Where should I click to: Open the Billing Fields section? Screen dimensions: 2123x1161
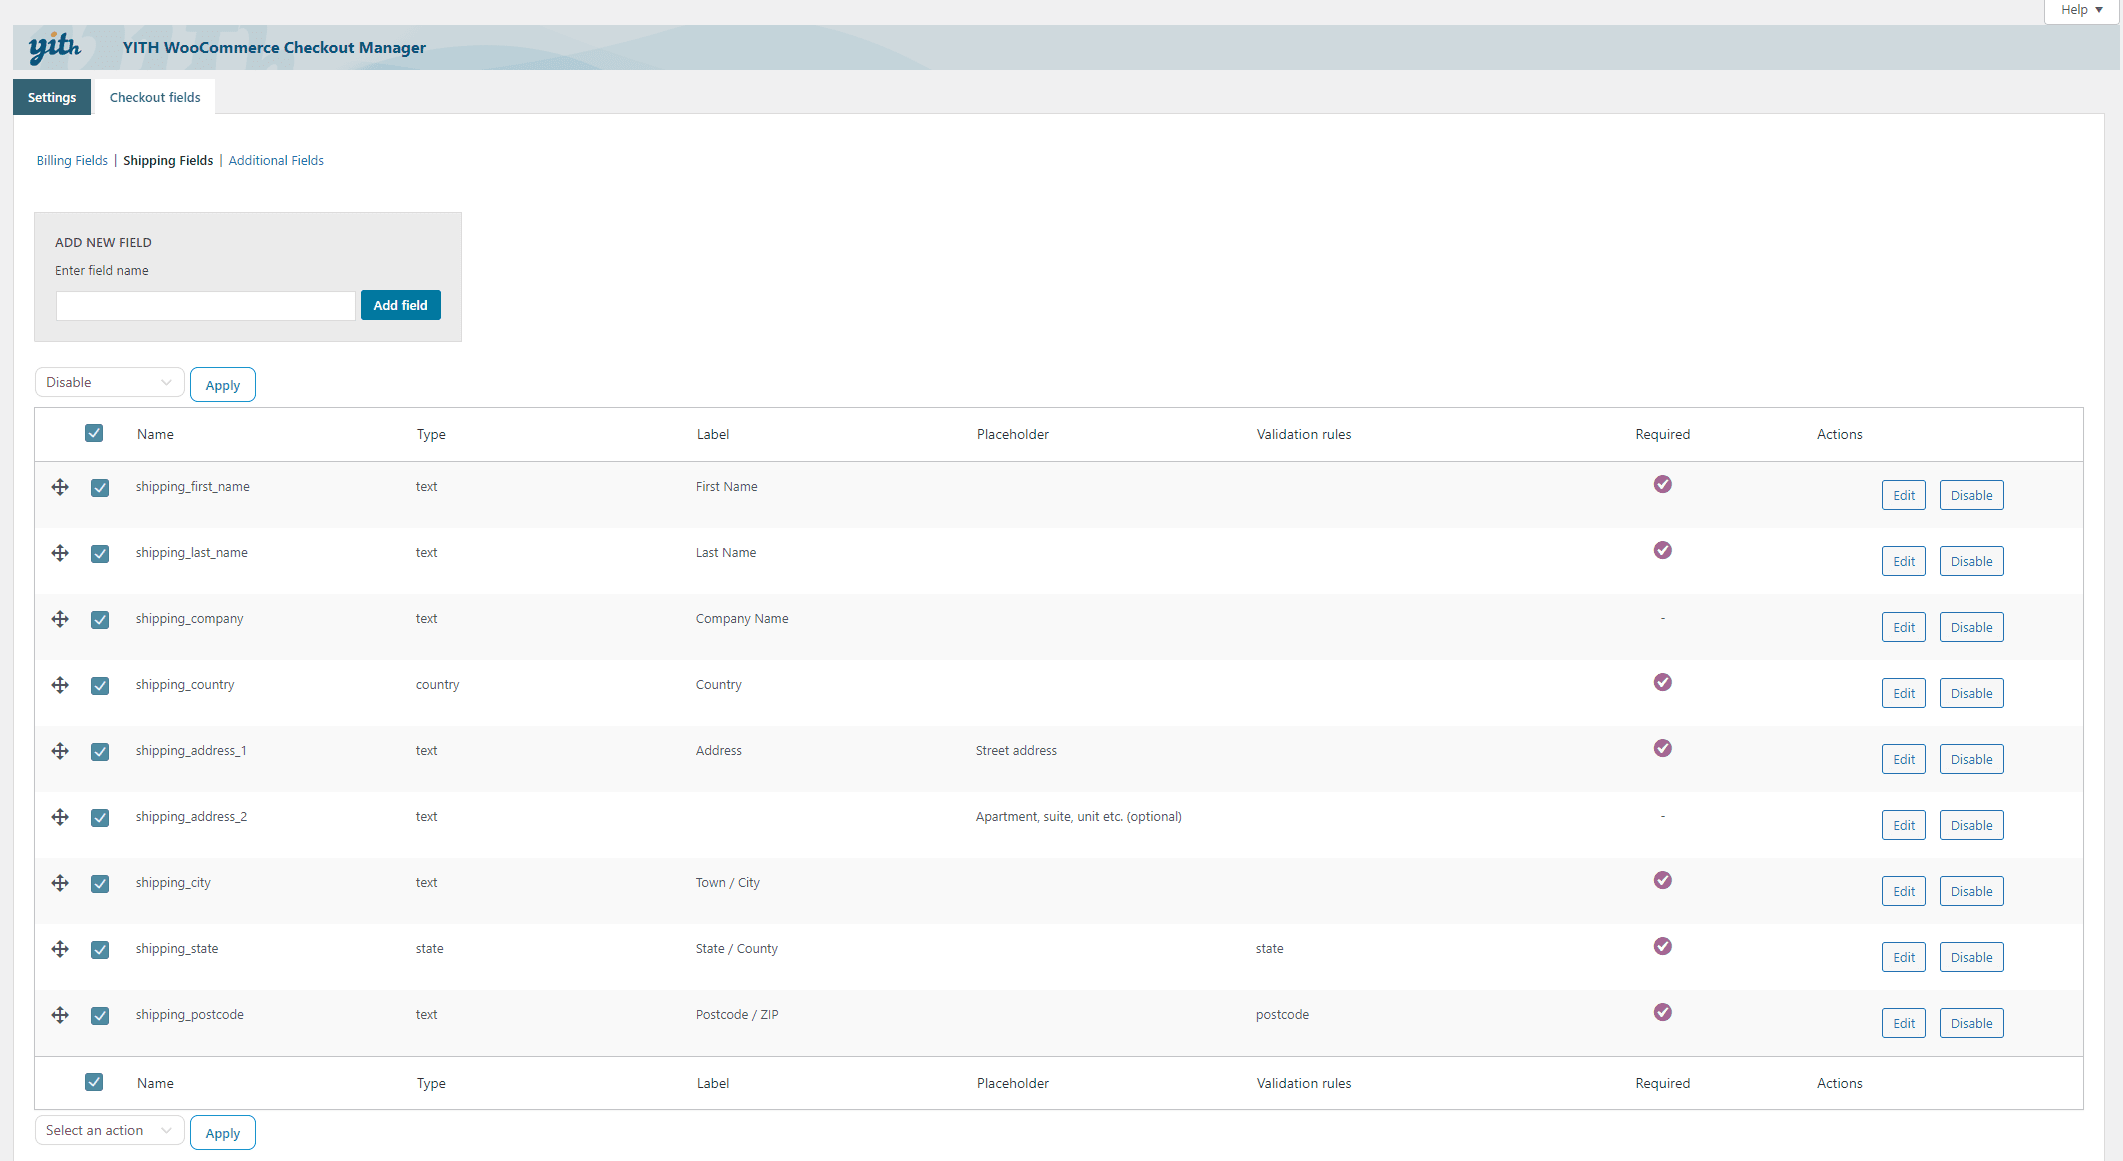click(x=71, y=160)
